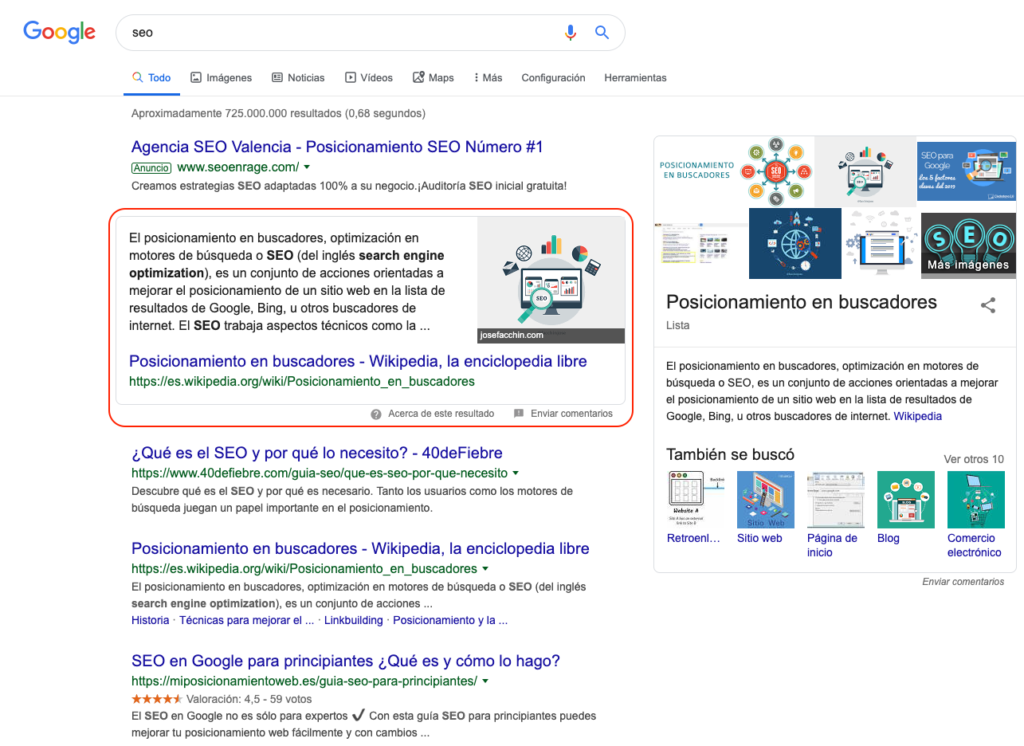1024x746 pixels.
Task: Open 'SEO para Google' blue panel image
Action: tap(967, 171)
